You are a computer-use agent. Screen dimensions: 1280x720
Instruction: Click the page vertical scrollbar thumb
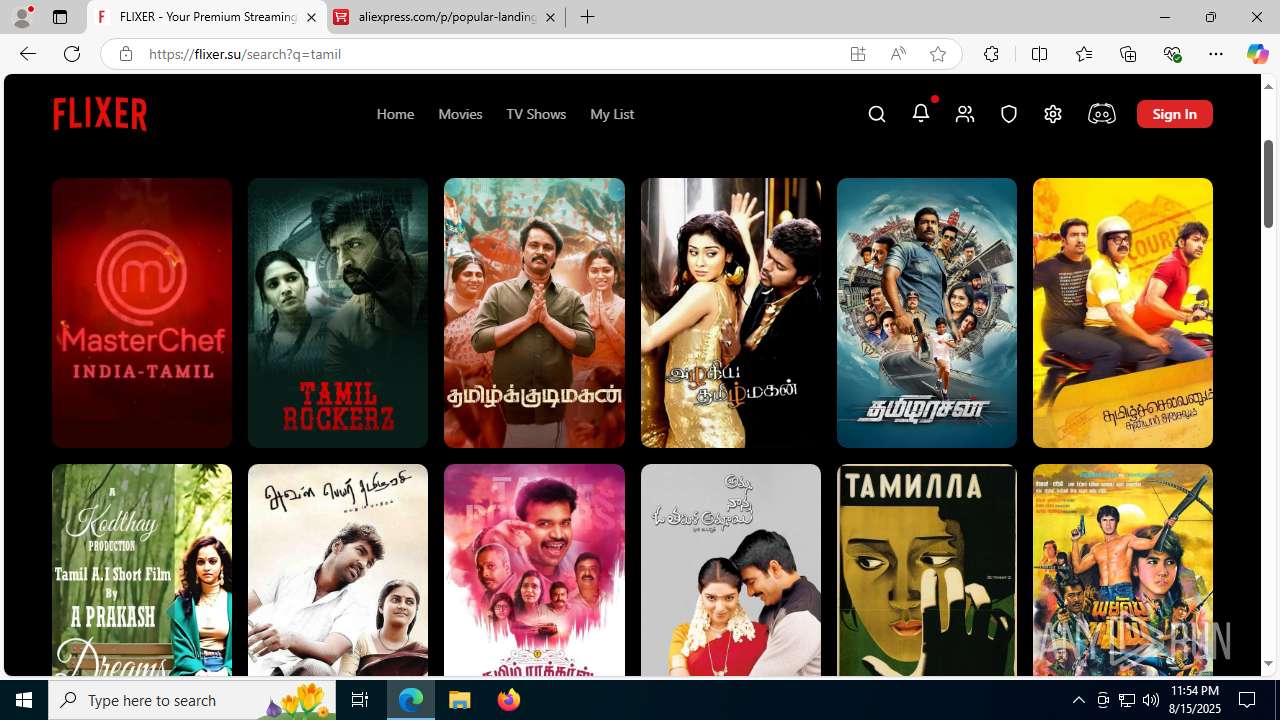point(1268,183)
